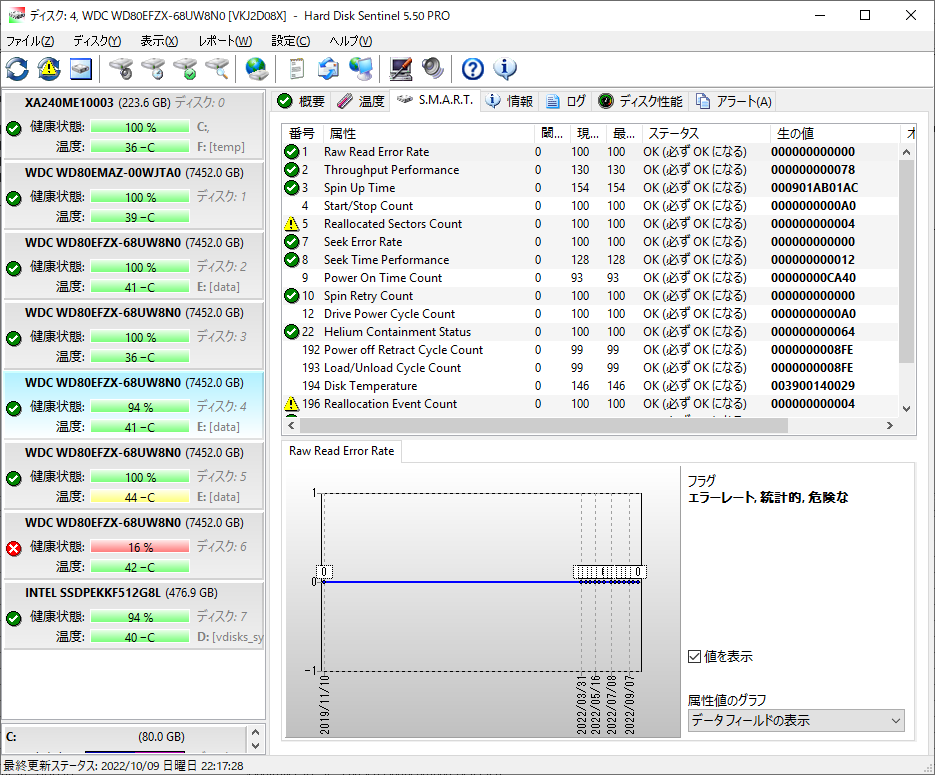Select the XA240ME10003 disk entry
The height and width of the screenshot is (775, 935).
point(134,125)
